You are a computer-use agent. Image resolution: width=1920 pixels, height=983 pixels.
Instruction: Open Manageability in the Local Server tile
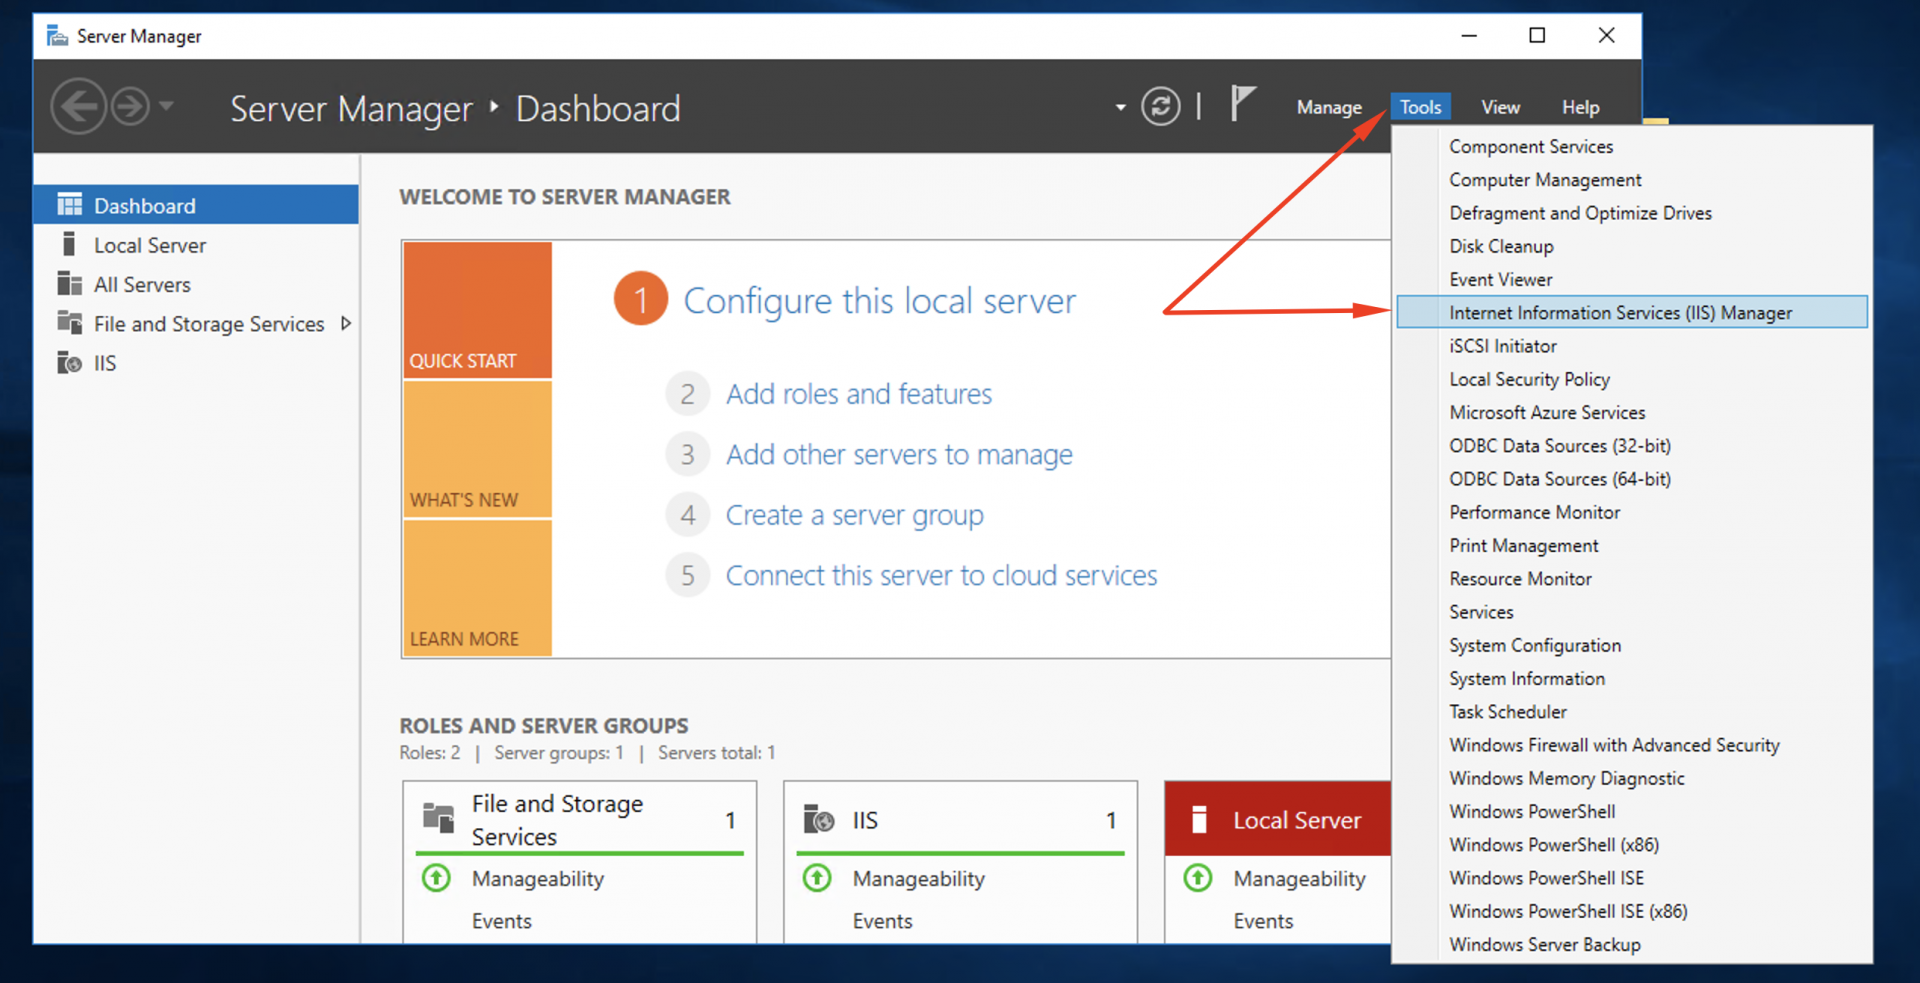click(1299, 879)
